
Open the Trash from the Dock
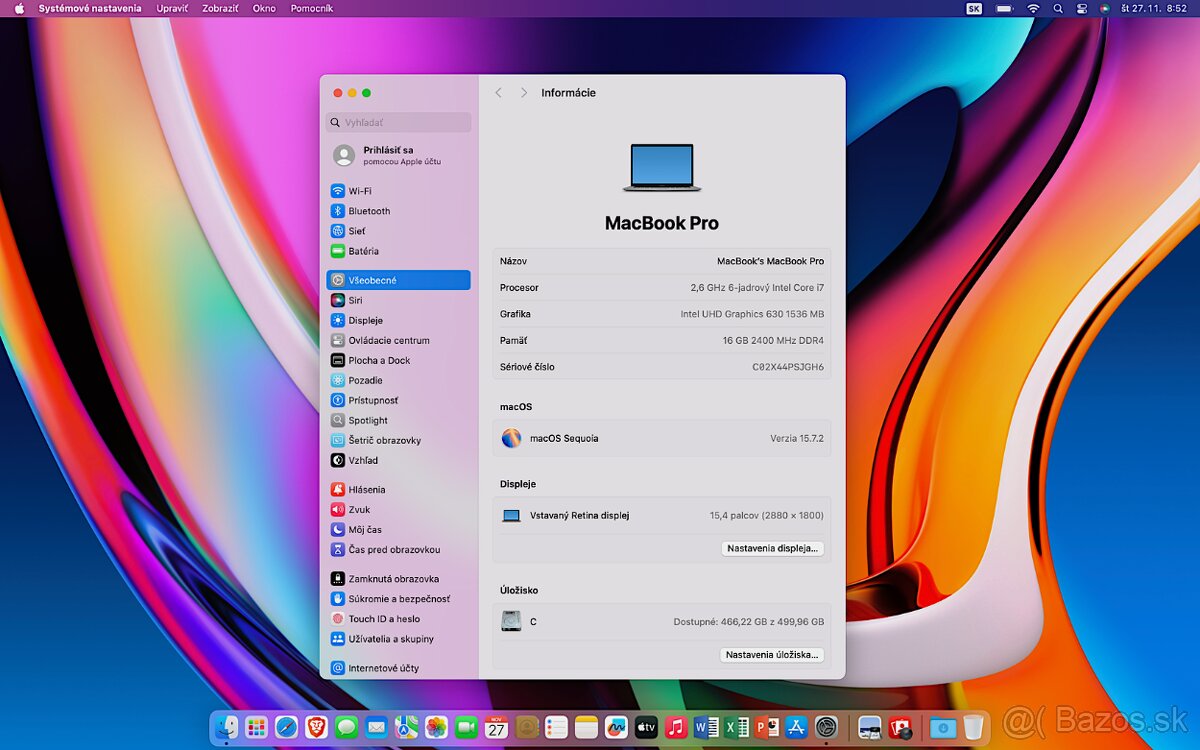point(973,727)
